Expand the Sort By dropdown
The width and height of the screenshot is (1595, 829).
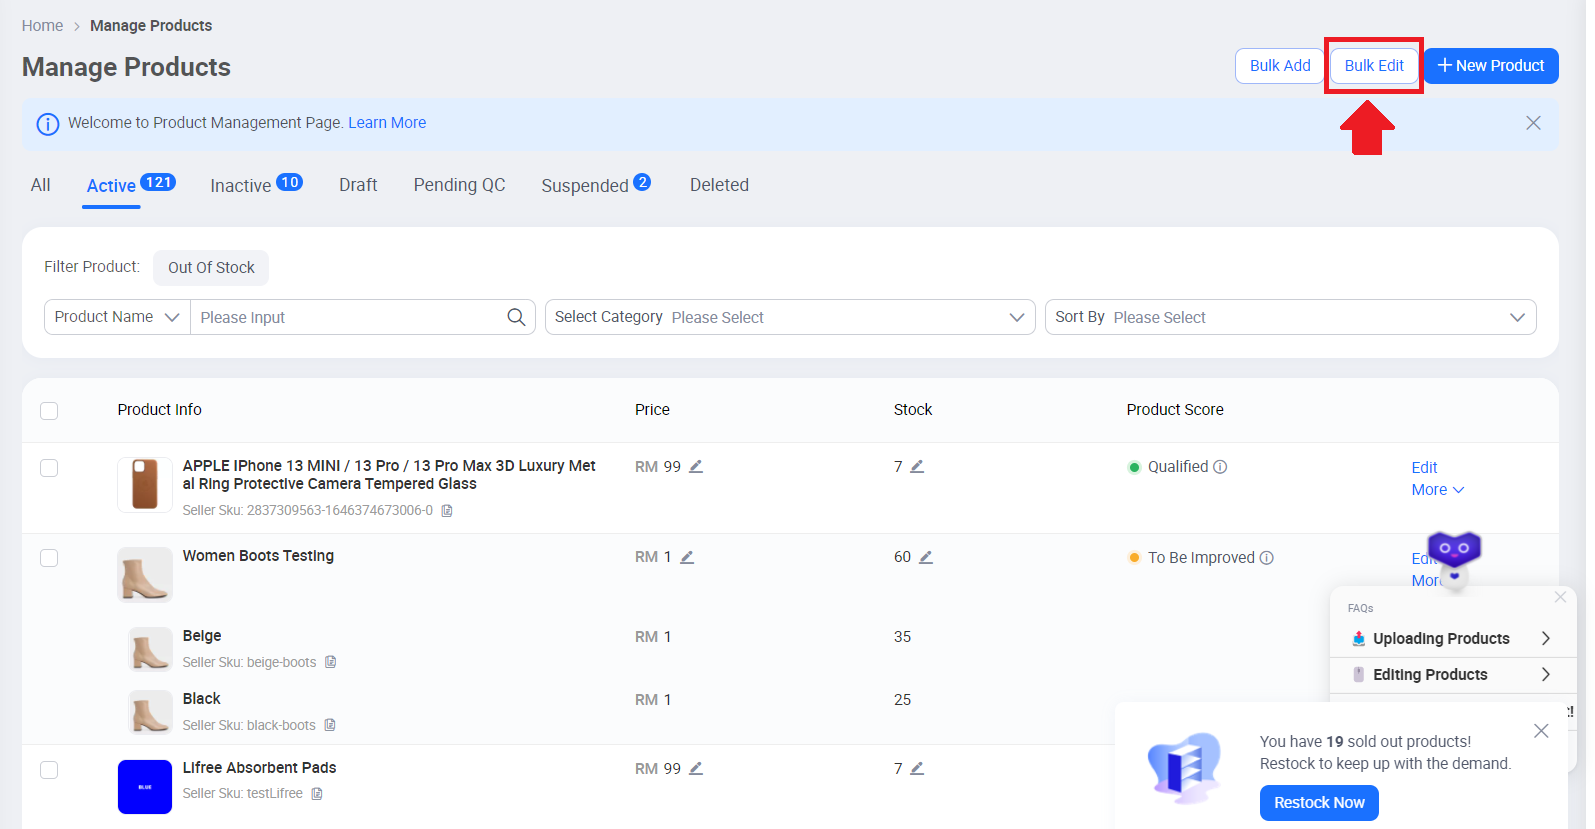click(x=1290, y=317)
